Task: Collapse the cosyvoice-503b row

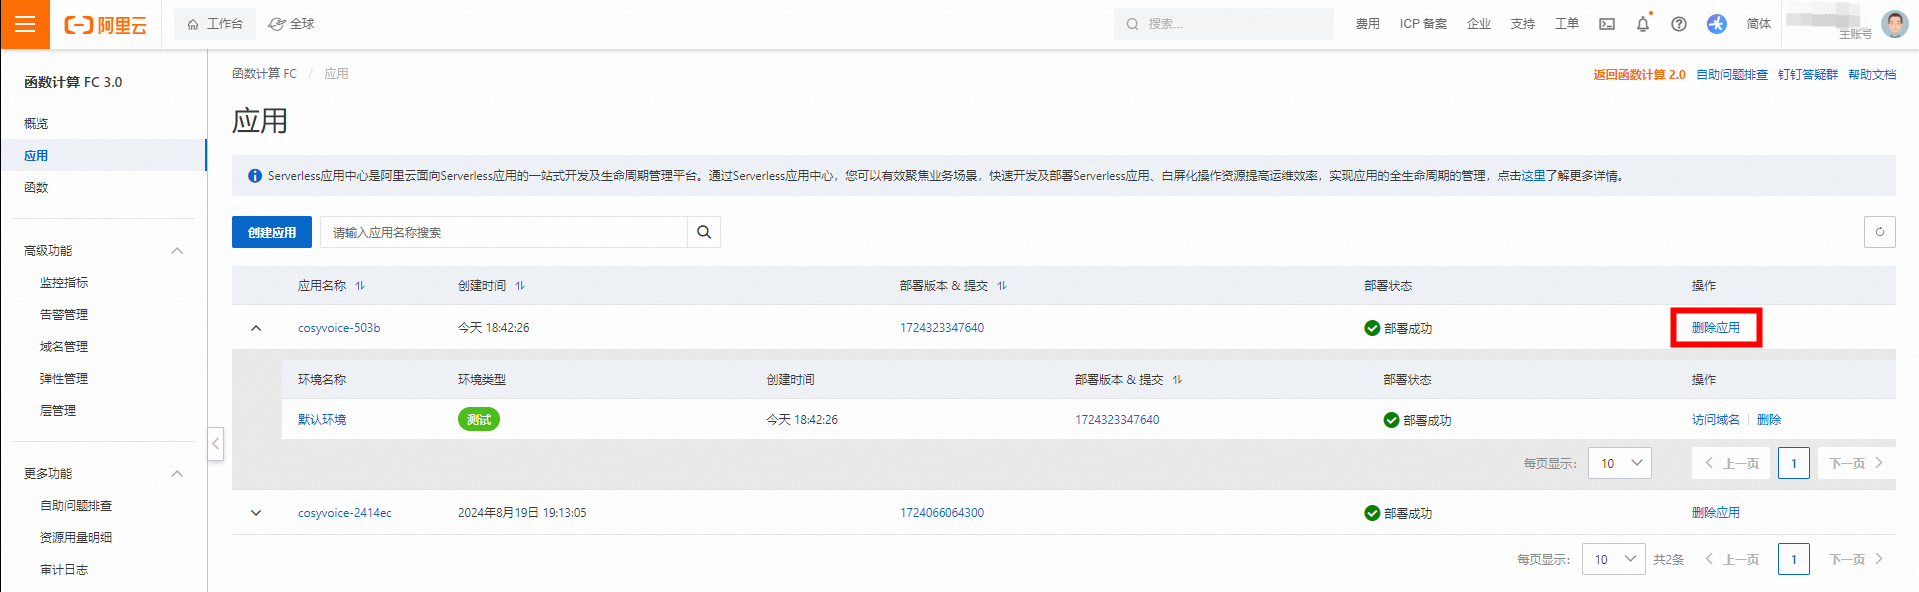Action: [256, 328]
